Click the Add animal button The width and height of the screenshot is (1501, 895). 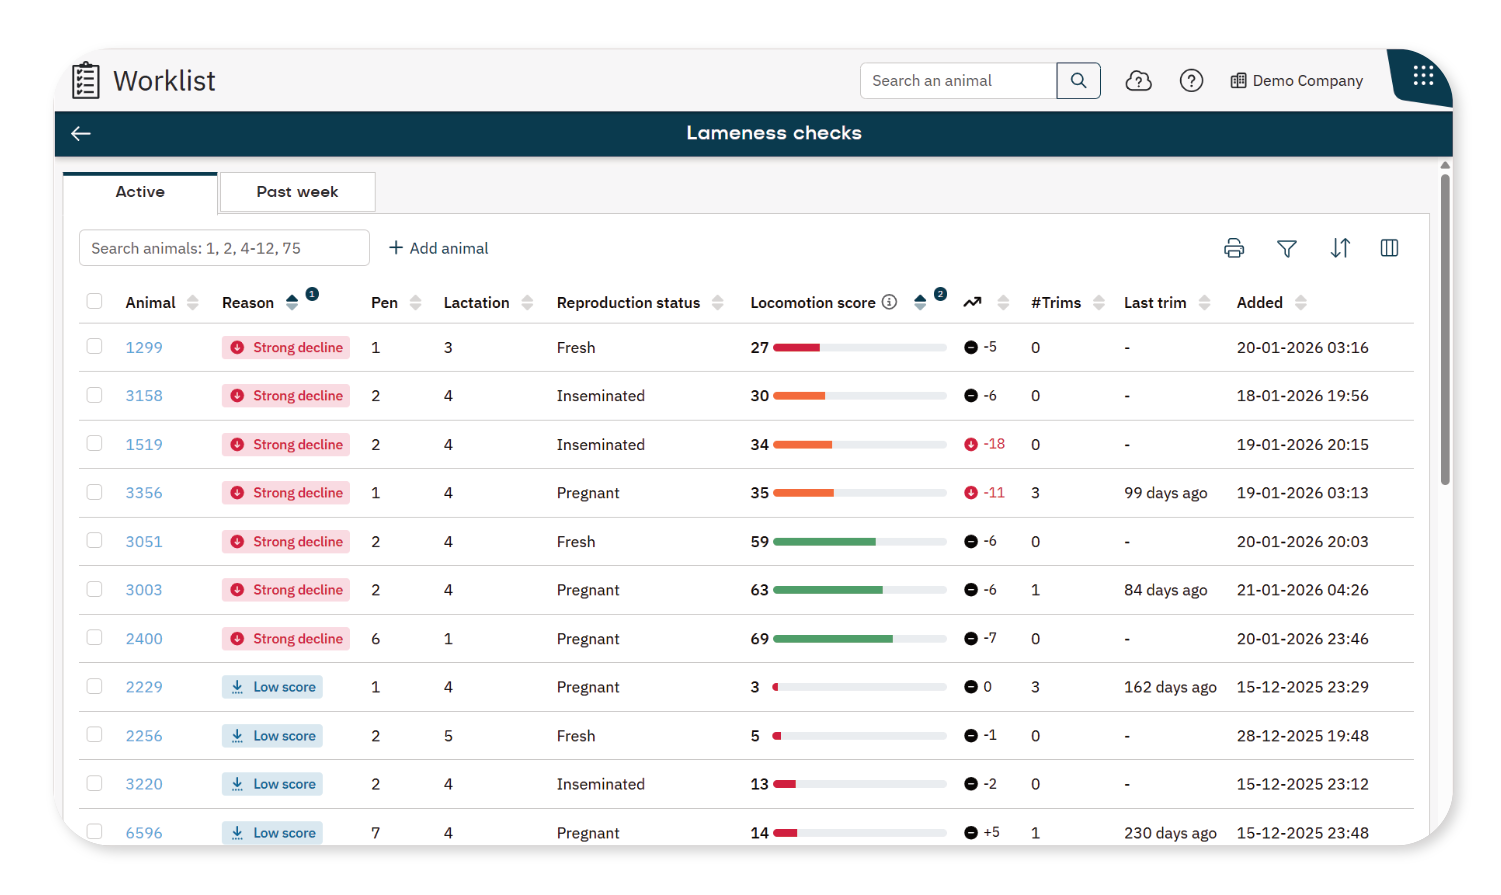click(x=438, y=248)
